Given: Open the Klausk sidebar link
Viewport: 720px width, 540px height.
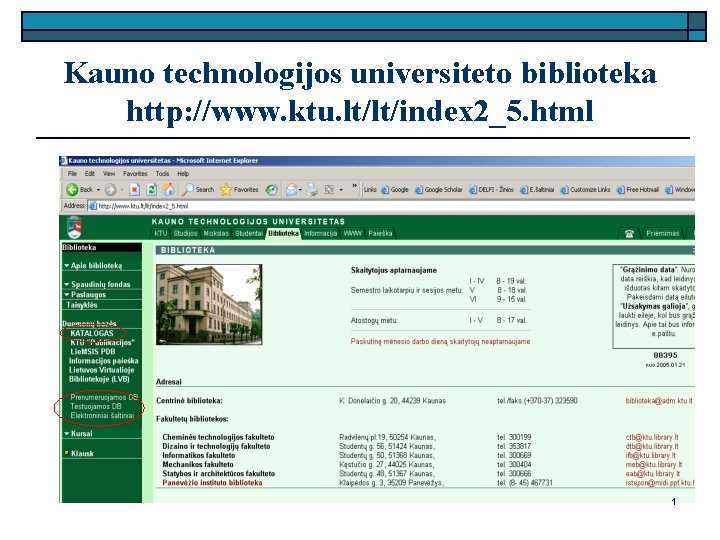Looking at the screenshot, I should pos(82,453).
